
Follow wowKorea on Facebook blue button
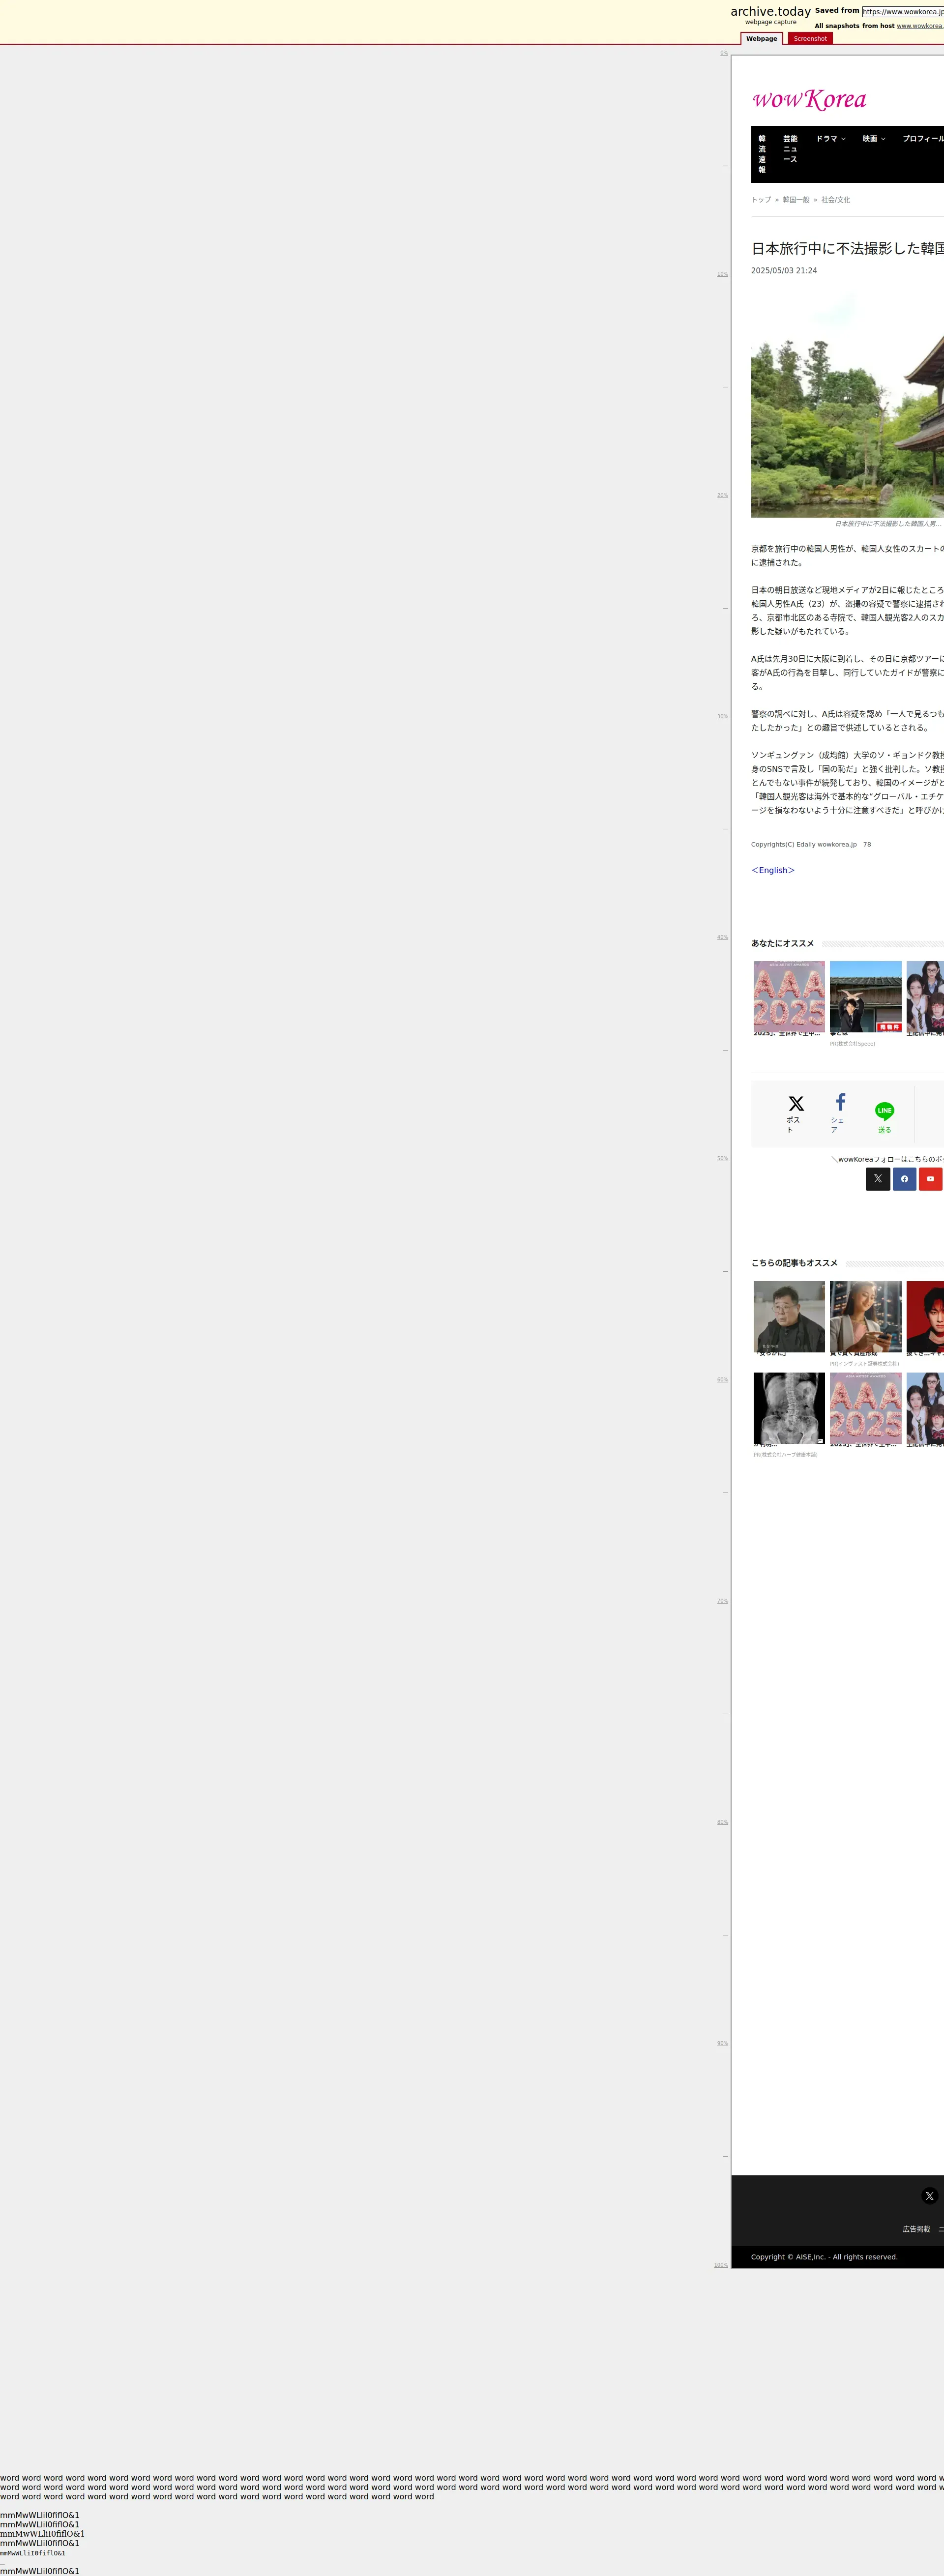click(904, 1178)
